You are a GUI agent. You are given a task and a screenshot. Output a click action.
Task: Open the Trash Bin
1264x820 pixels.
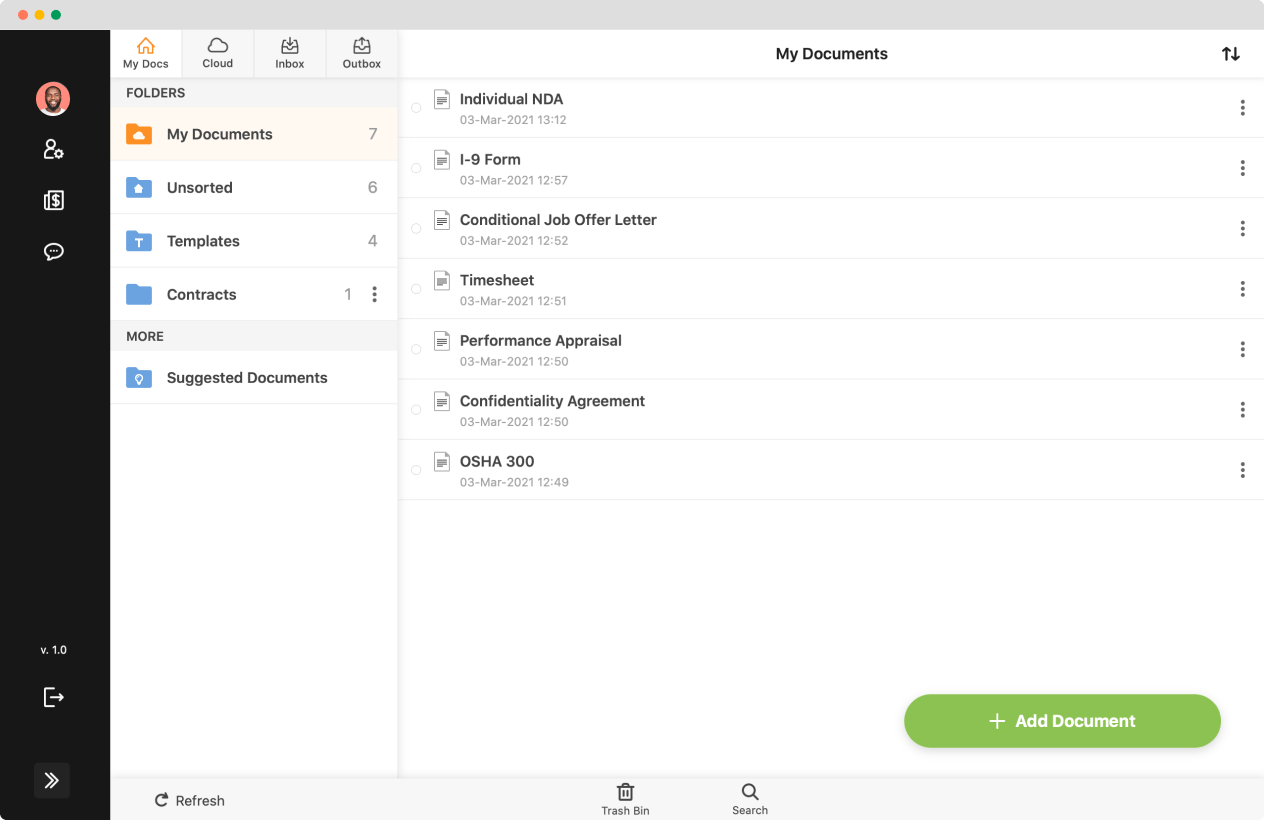click(625, 798)
